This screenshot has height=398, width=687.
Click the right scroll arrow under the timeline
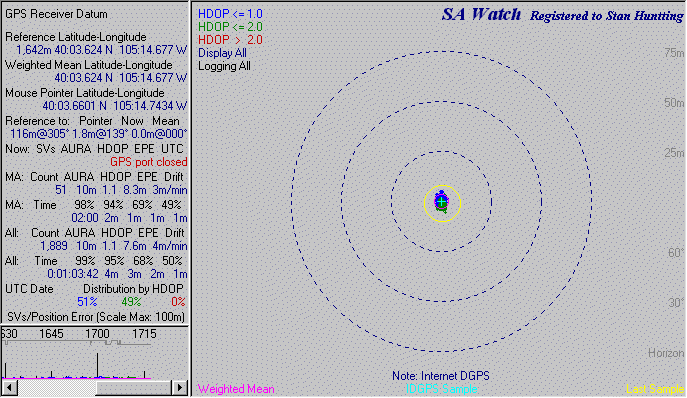(179, 387)
